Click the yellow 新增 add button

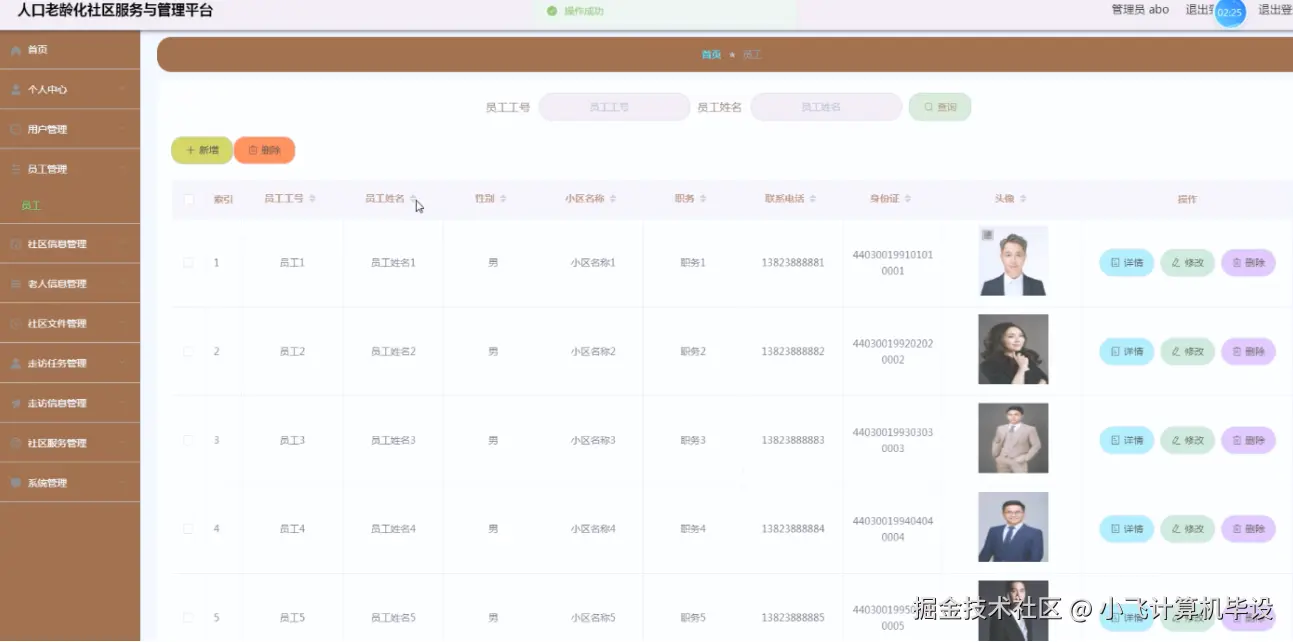[x=202, y=150]
